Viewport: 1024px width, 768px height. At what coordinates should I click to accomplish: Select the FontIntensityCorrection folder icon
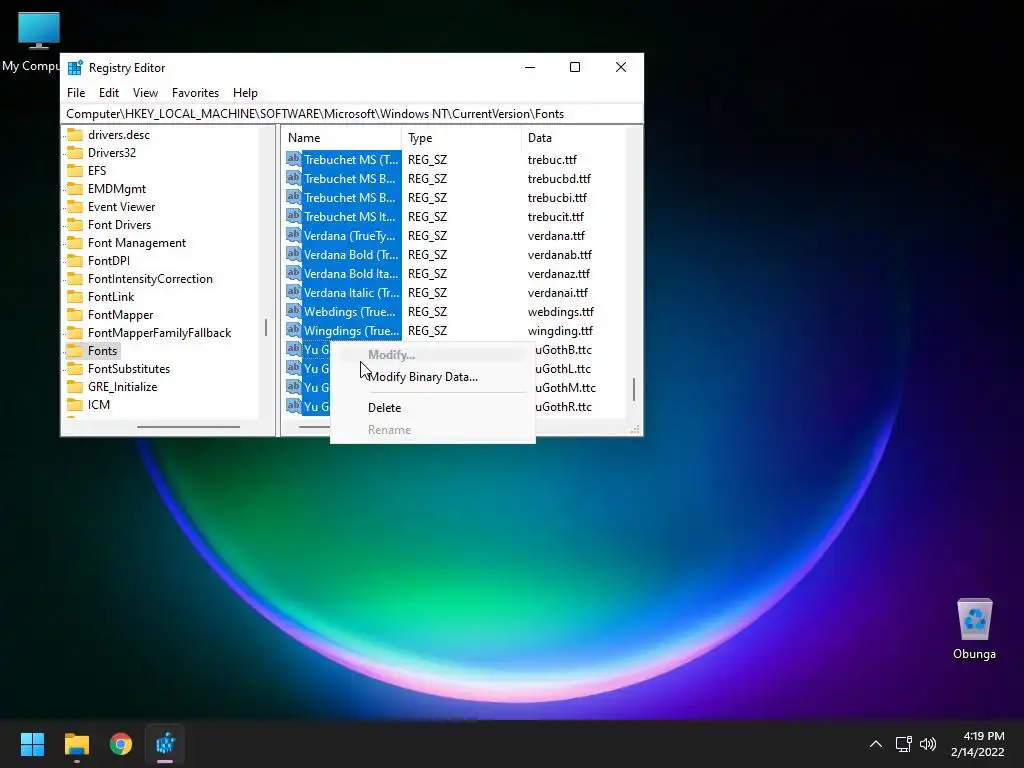(x=76, y=278)
